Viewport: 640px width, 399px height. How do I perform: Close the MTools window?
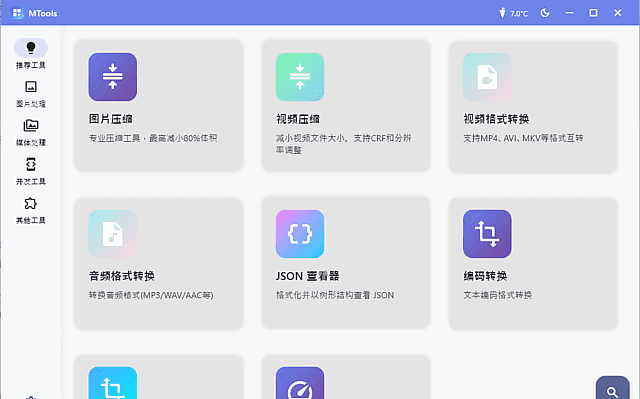pyautogui.click(x=618, y=13)
